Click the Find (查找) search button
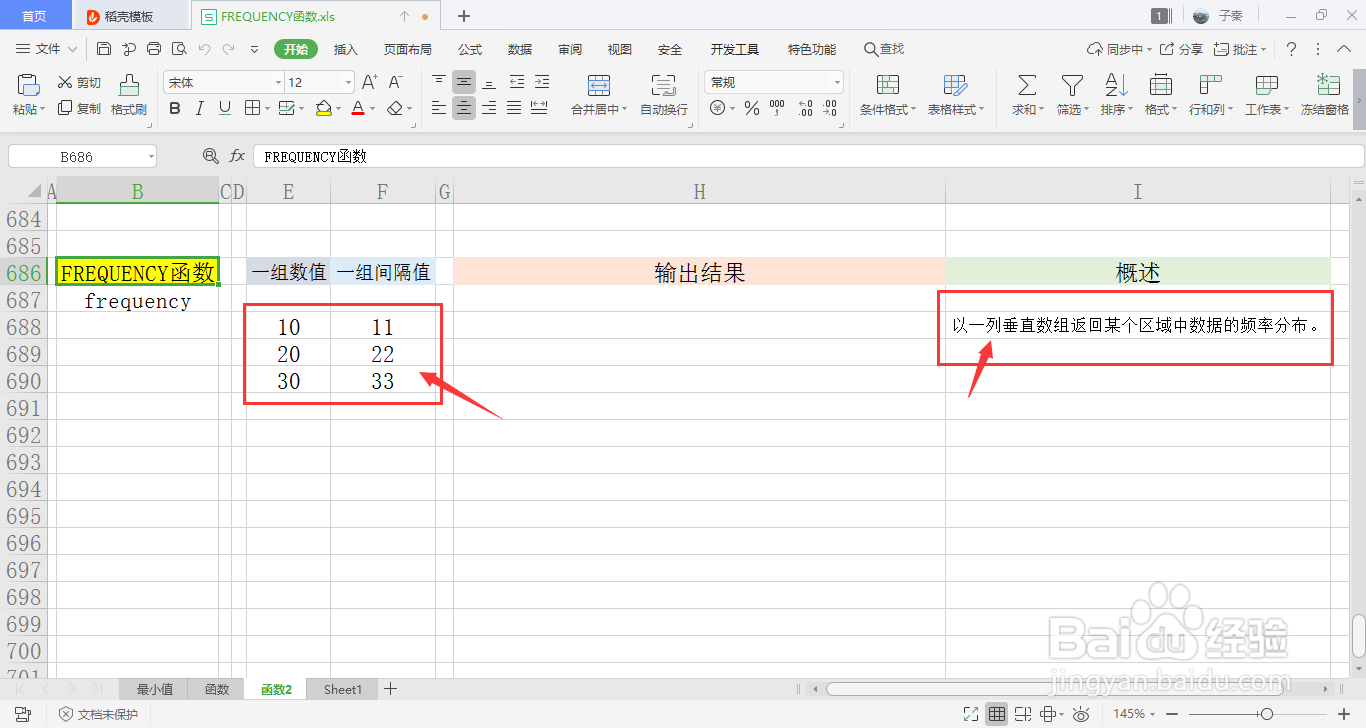The image size is (1366, 728). (x=884, y=49)
